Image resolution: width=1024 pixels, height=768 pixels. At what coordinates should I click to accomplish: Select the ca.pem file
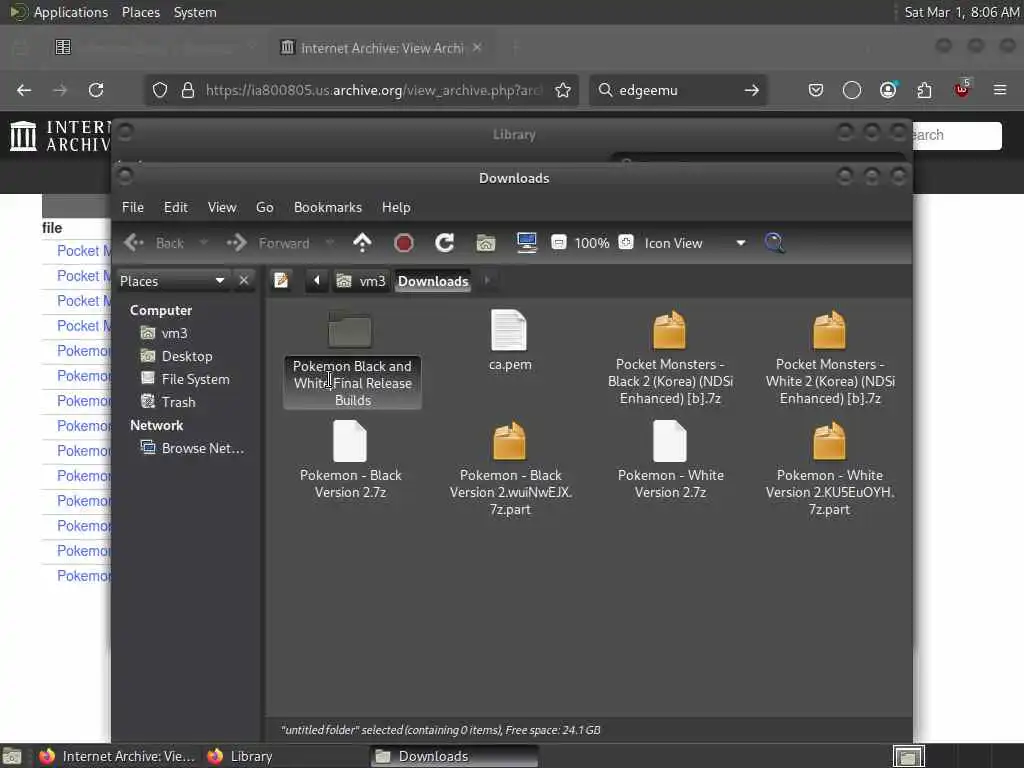click(509, 341)
